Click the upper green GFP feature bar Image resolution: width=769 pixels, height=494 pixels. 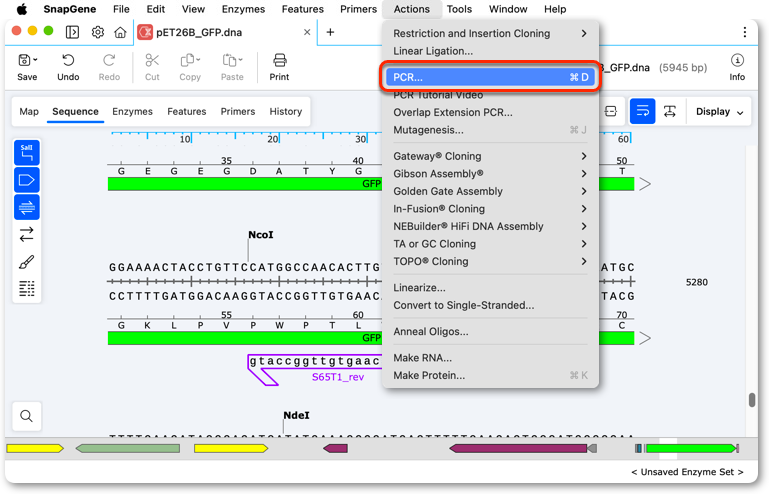point(244,184)
